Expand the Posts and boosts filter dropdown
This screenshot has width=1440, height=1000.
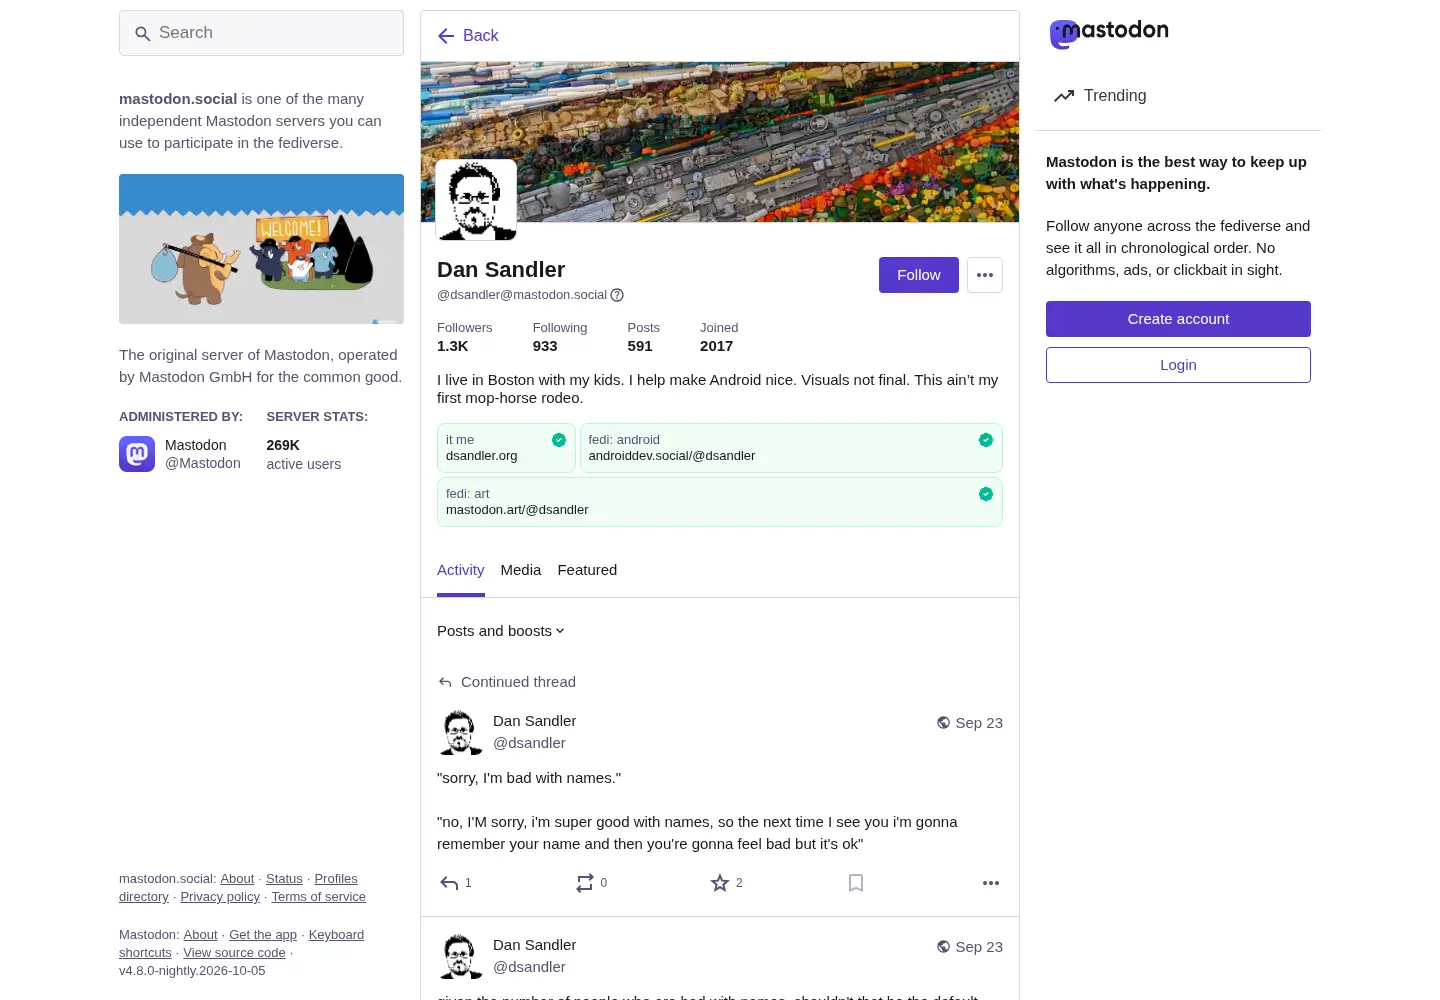pos(501,631)
